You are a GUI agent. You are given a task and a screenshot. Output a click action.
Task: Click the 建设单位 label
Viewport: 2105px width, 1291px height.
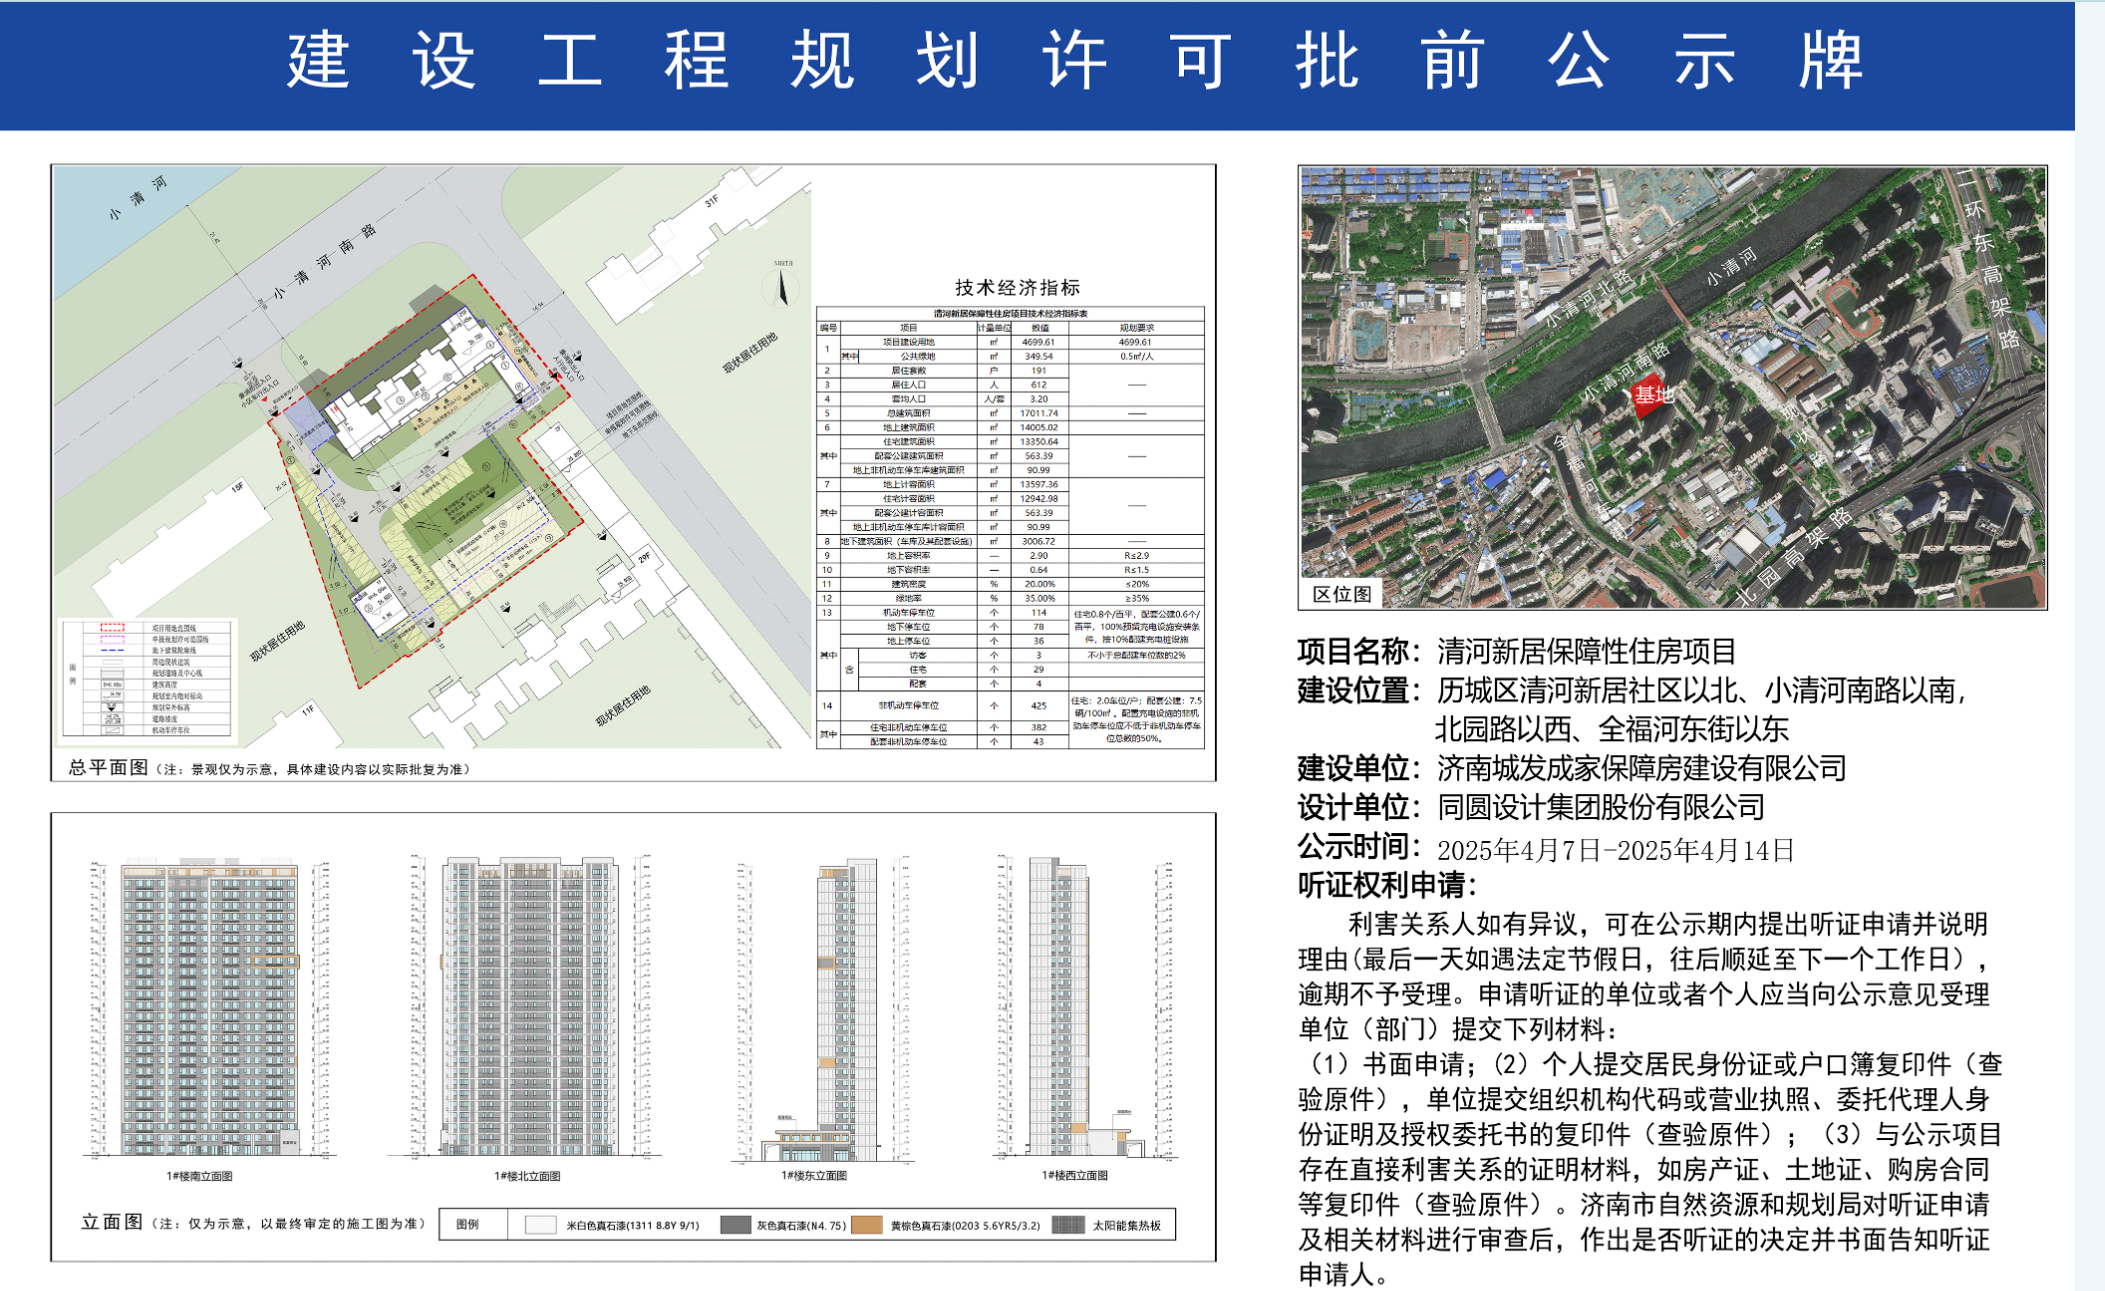point(1358,768)
